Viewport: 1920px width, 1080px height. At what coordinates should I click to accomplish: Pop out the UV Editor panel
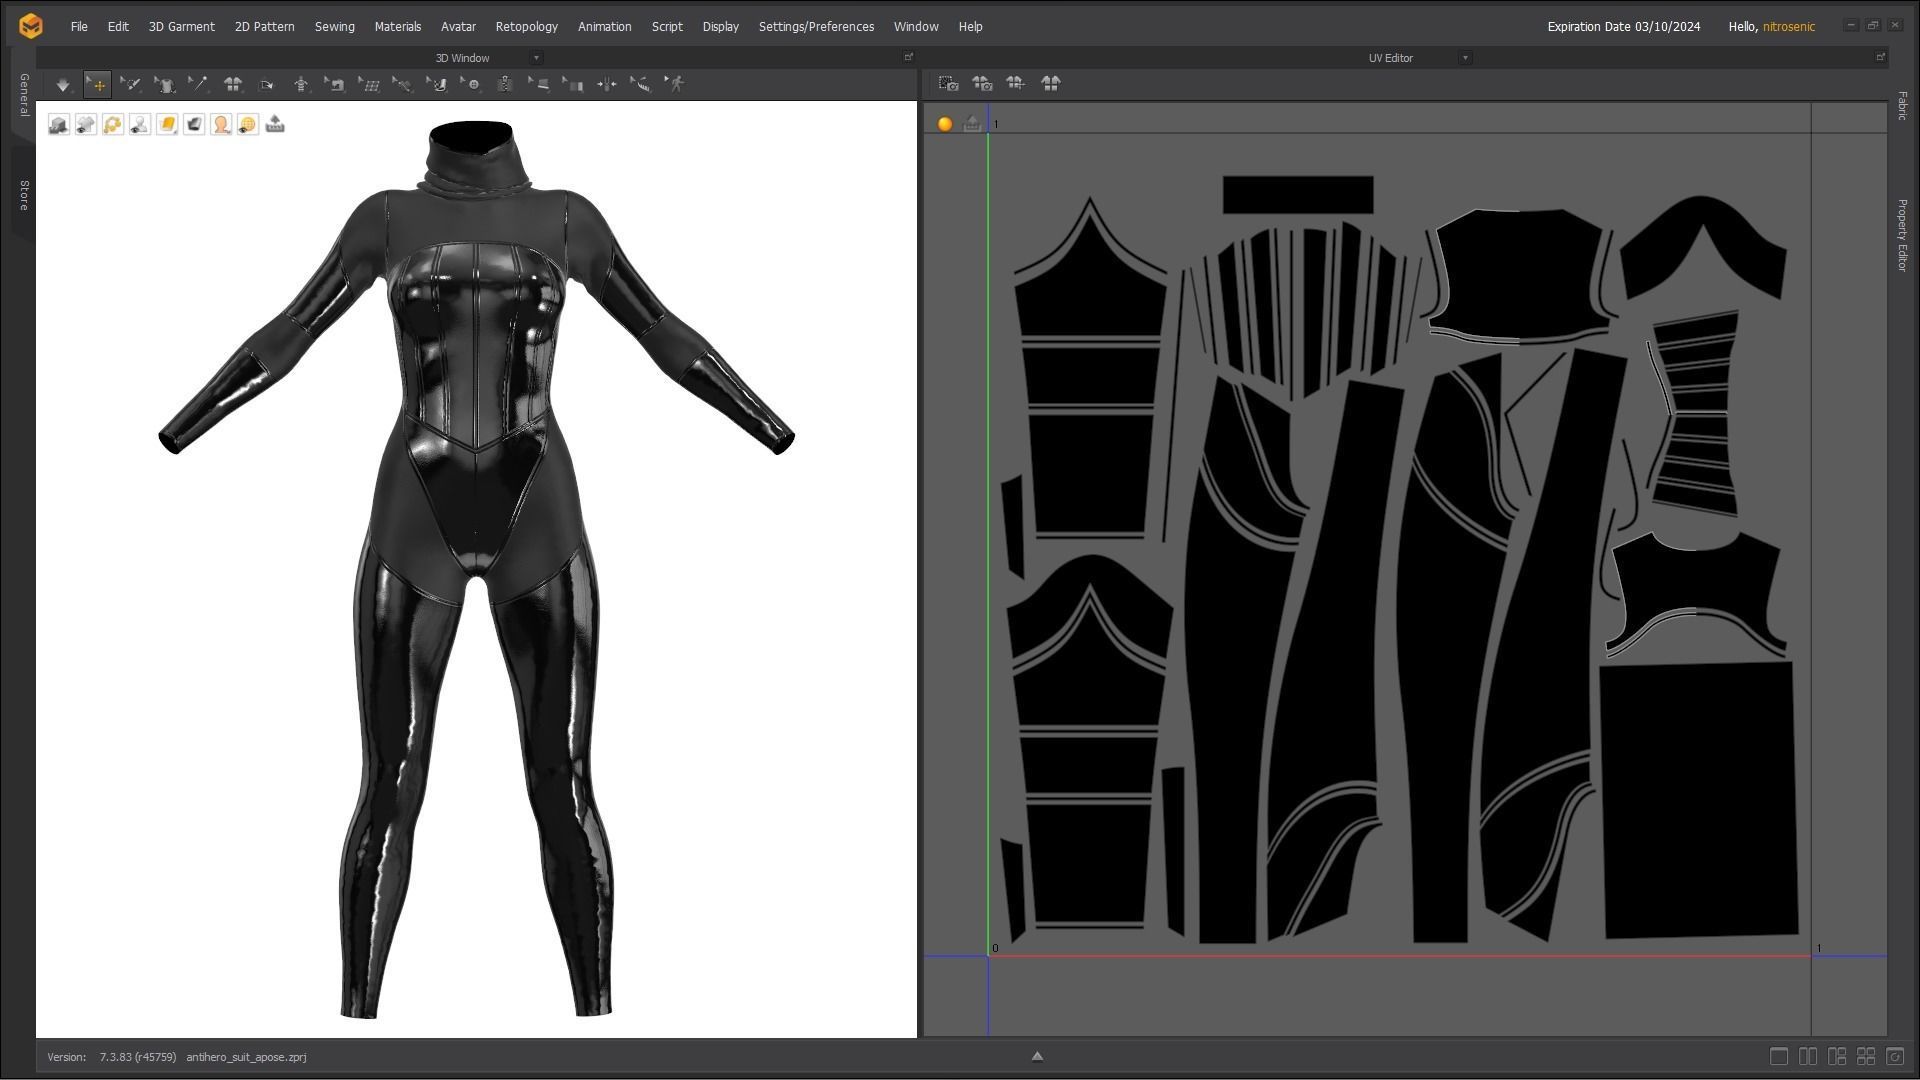1880,57
